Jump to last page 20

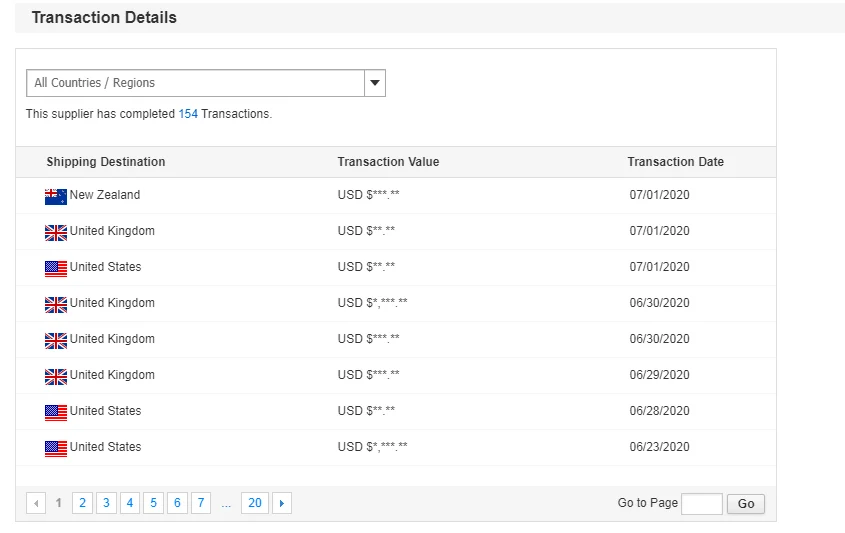click(x=255, y=503)
